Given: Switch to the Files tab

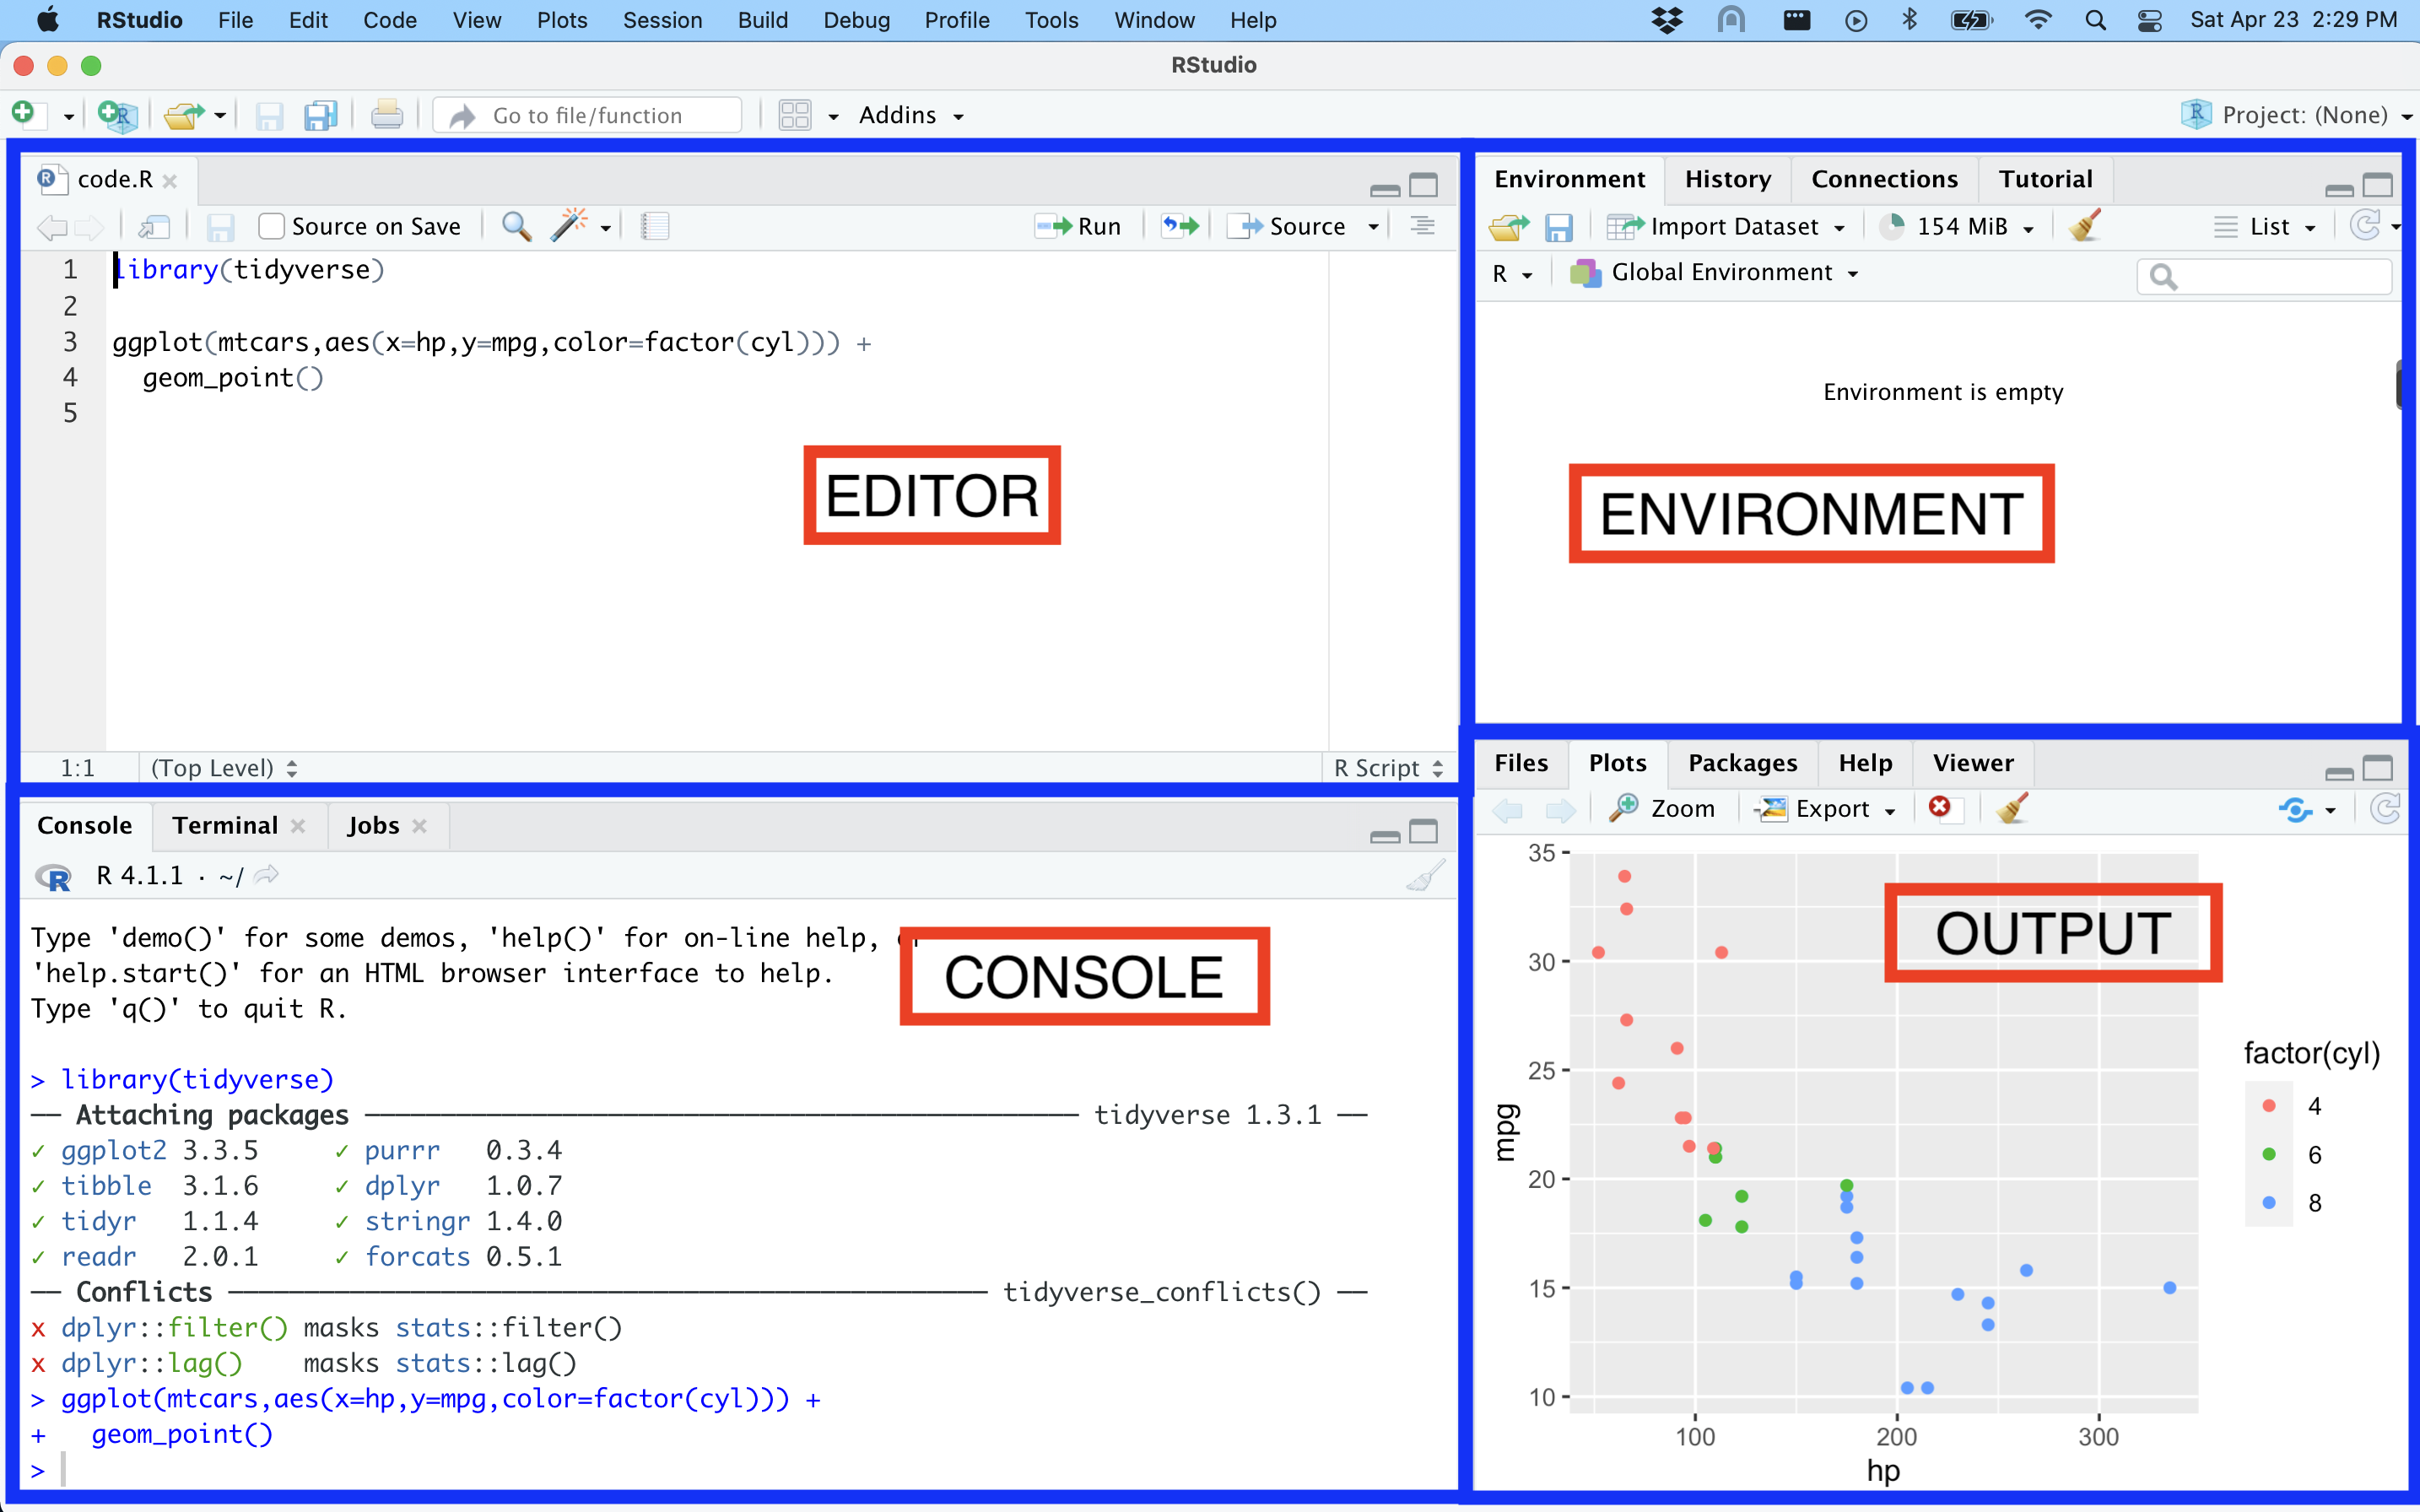Looking at the screenshot, I should coord(1521,763).
